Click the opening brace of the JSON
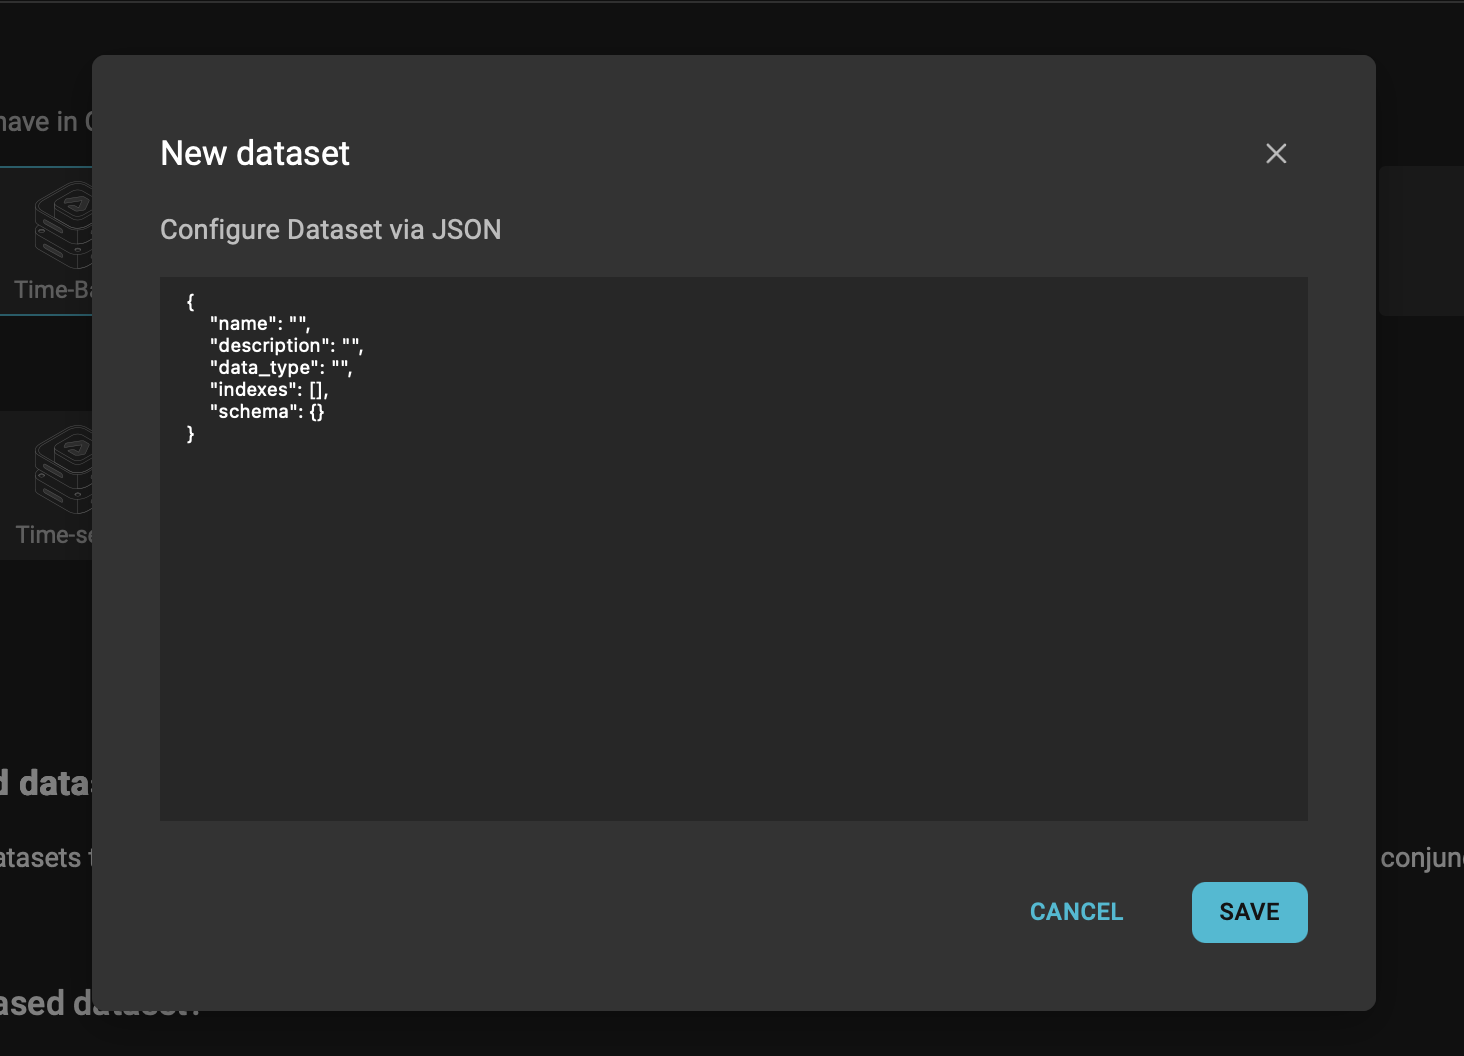Image resolution: width=1464 pixels, height=1056 pixels. tap(190, 301)
